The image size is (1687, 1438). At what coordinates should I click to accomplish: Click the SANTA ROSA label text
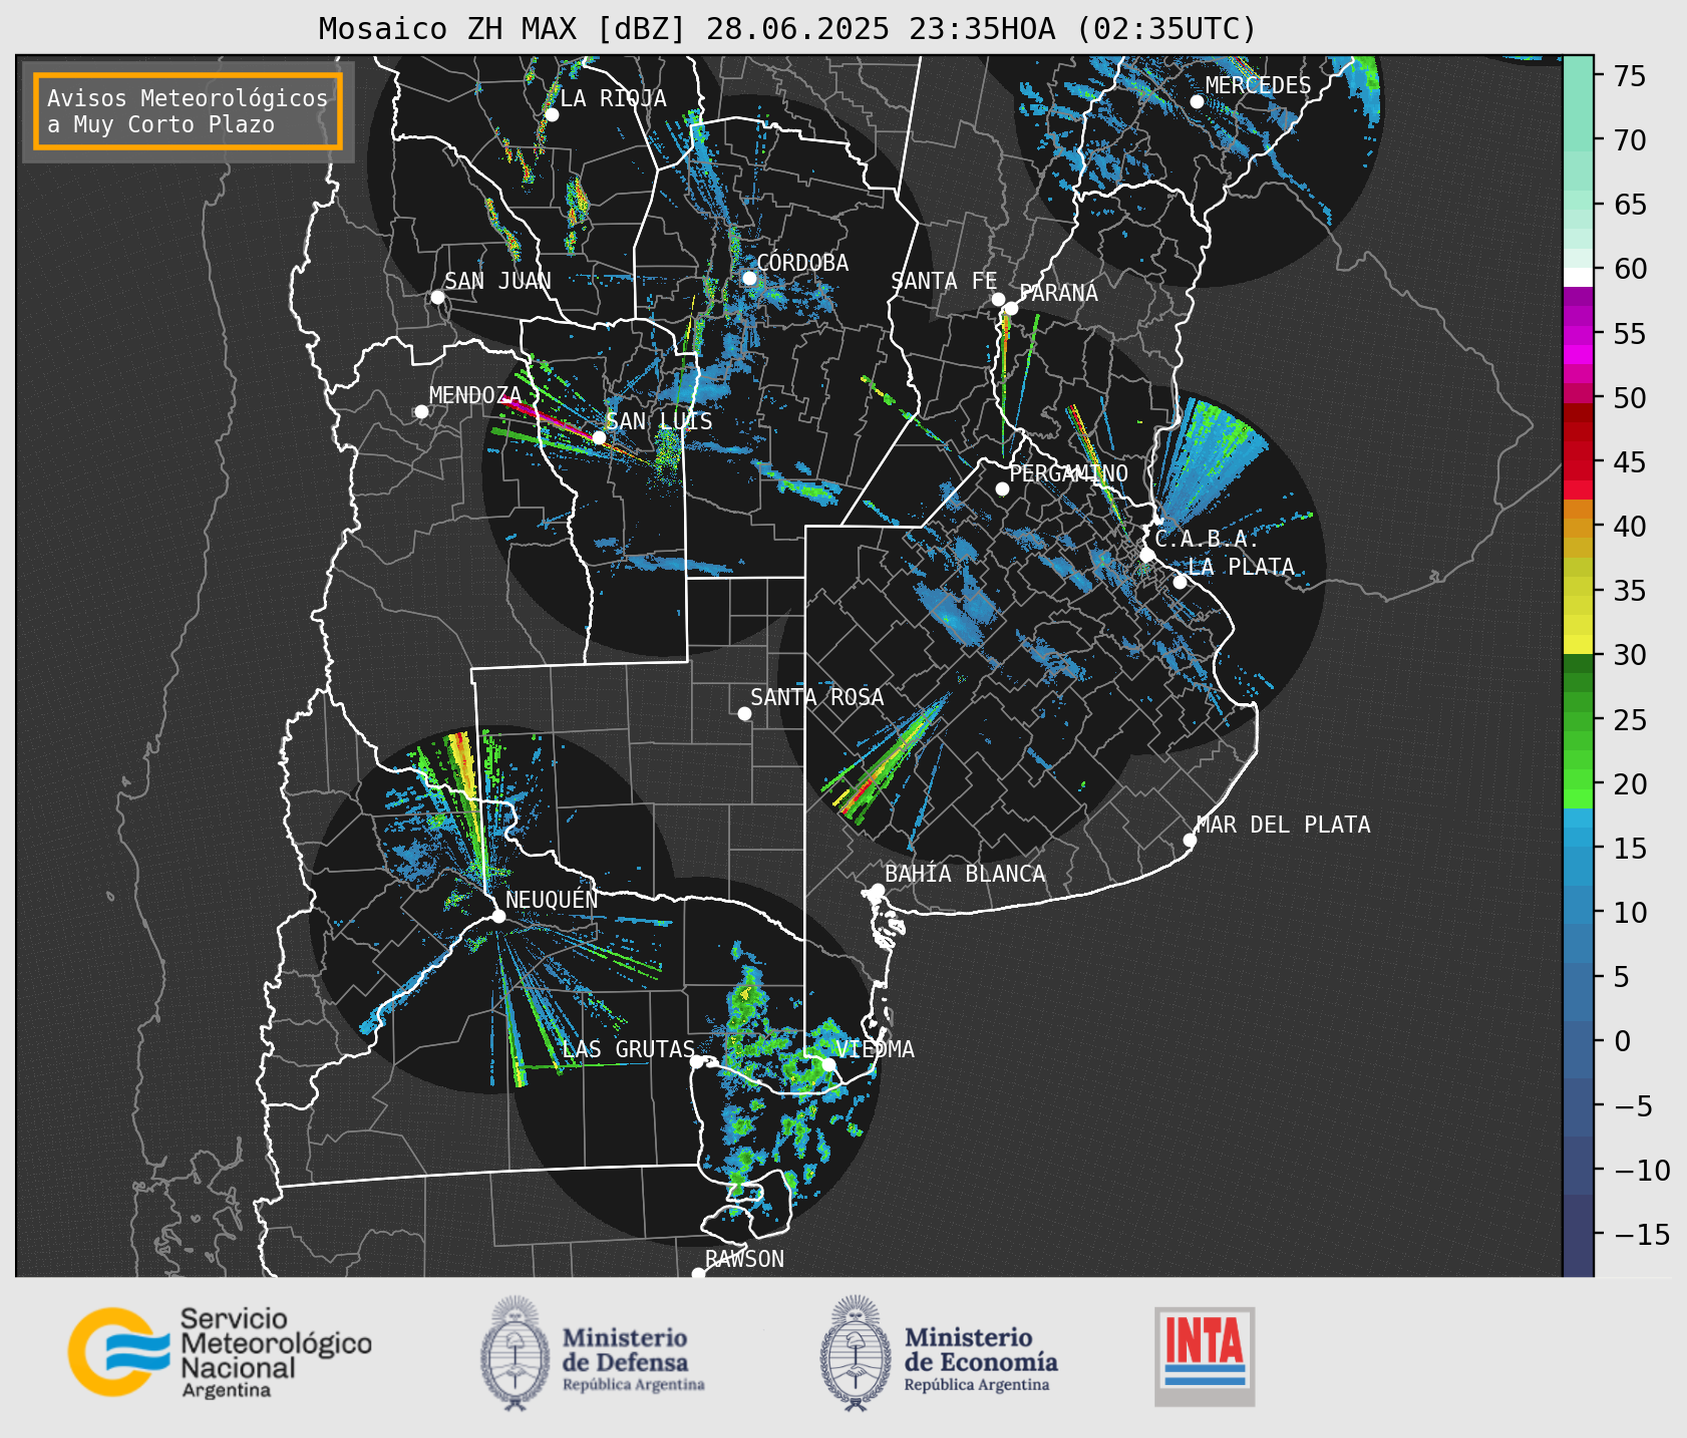817,697
